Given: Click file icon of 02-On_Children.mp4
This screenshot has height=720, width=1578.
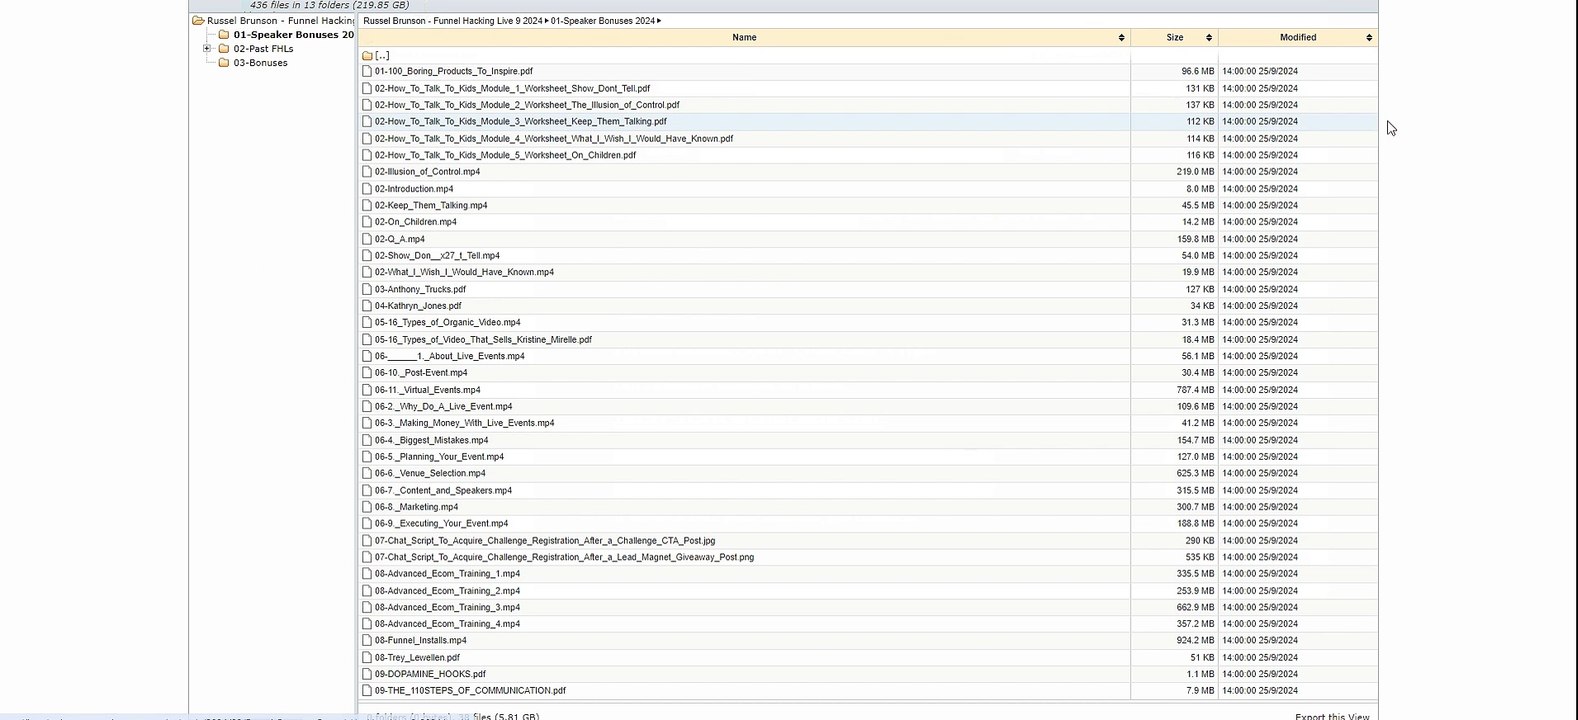Looking at the screenshot, I should [x=367, y=221].
